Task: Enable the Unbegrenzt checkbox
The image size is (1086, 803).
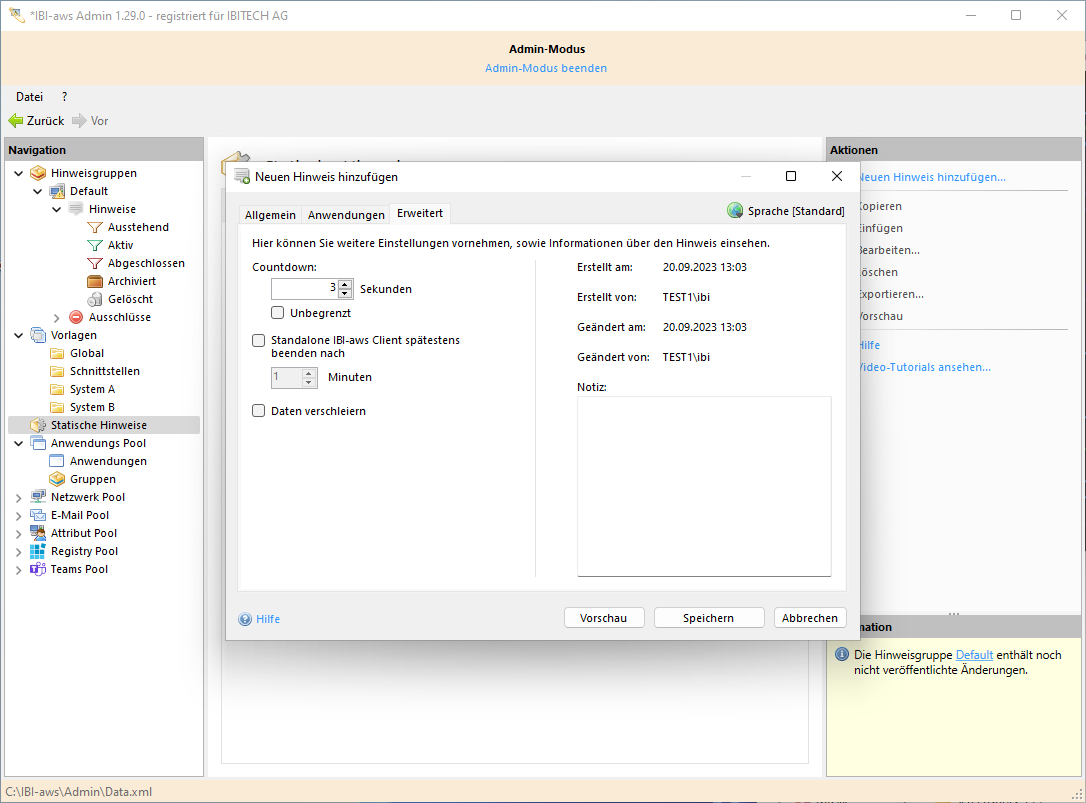Action: 278,313
